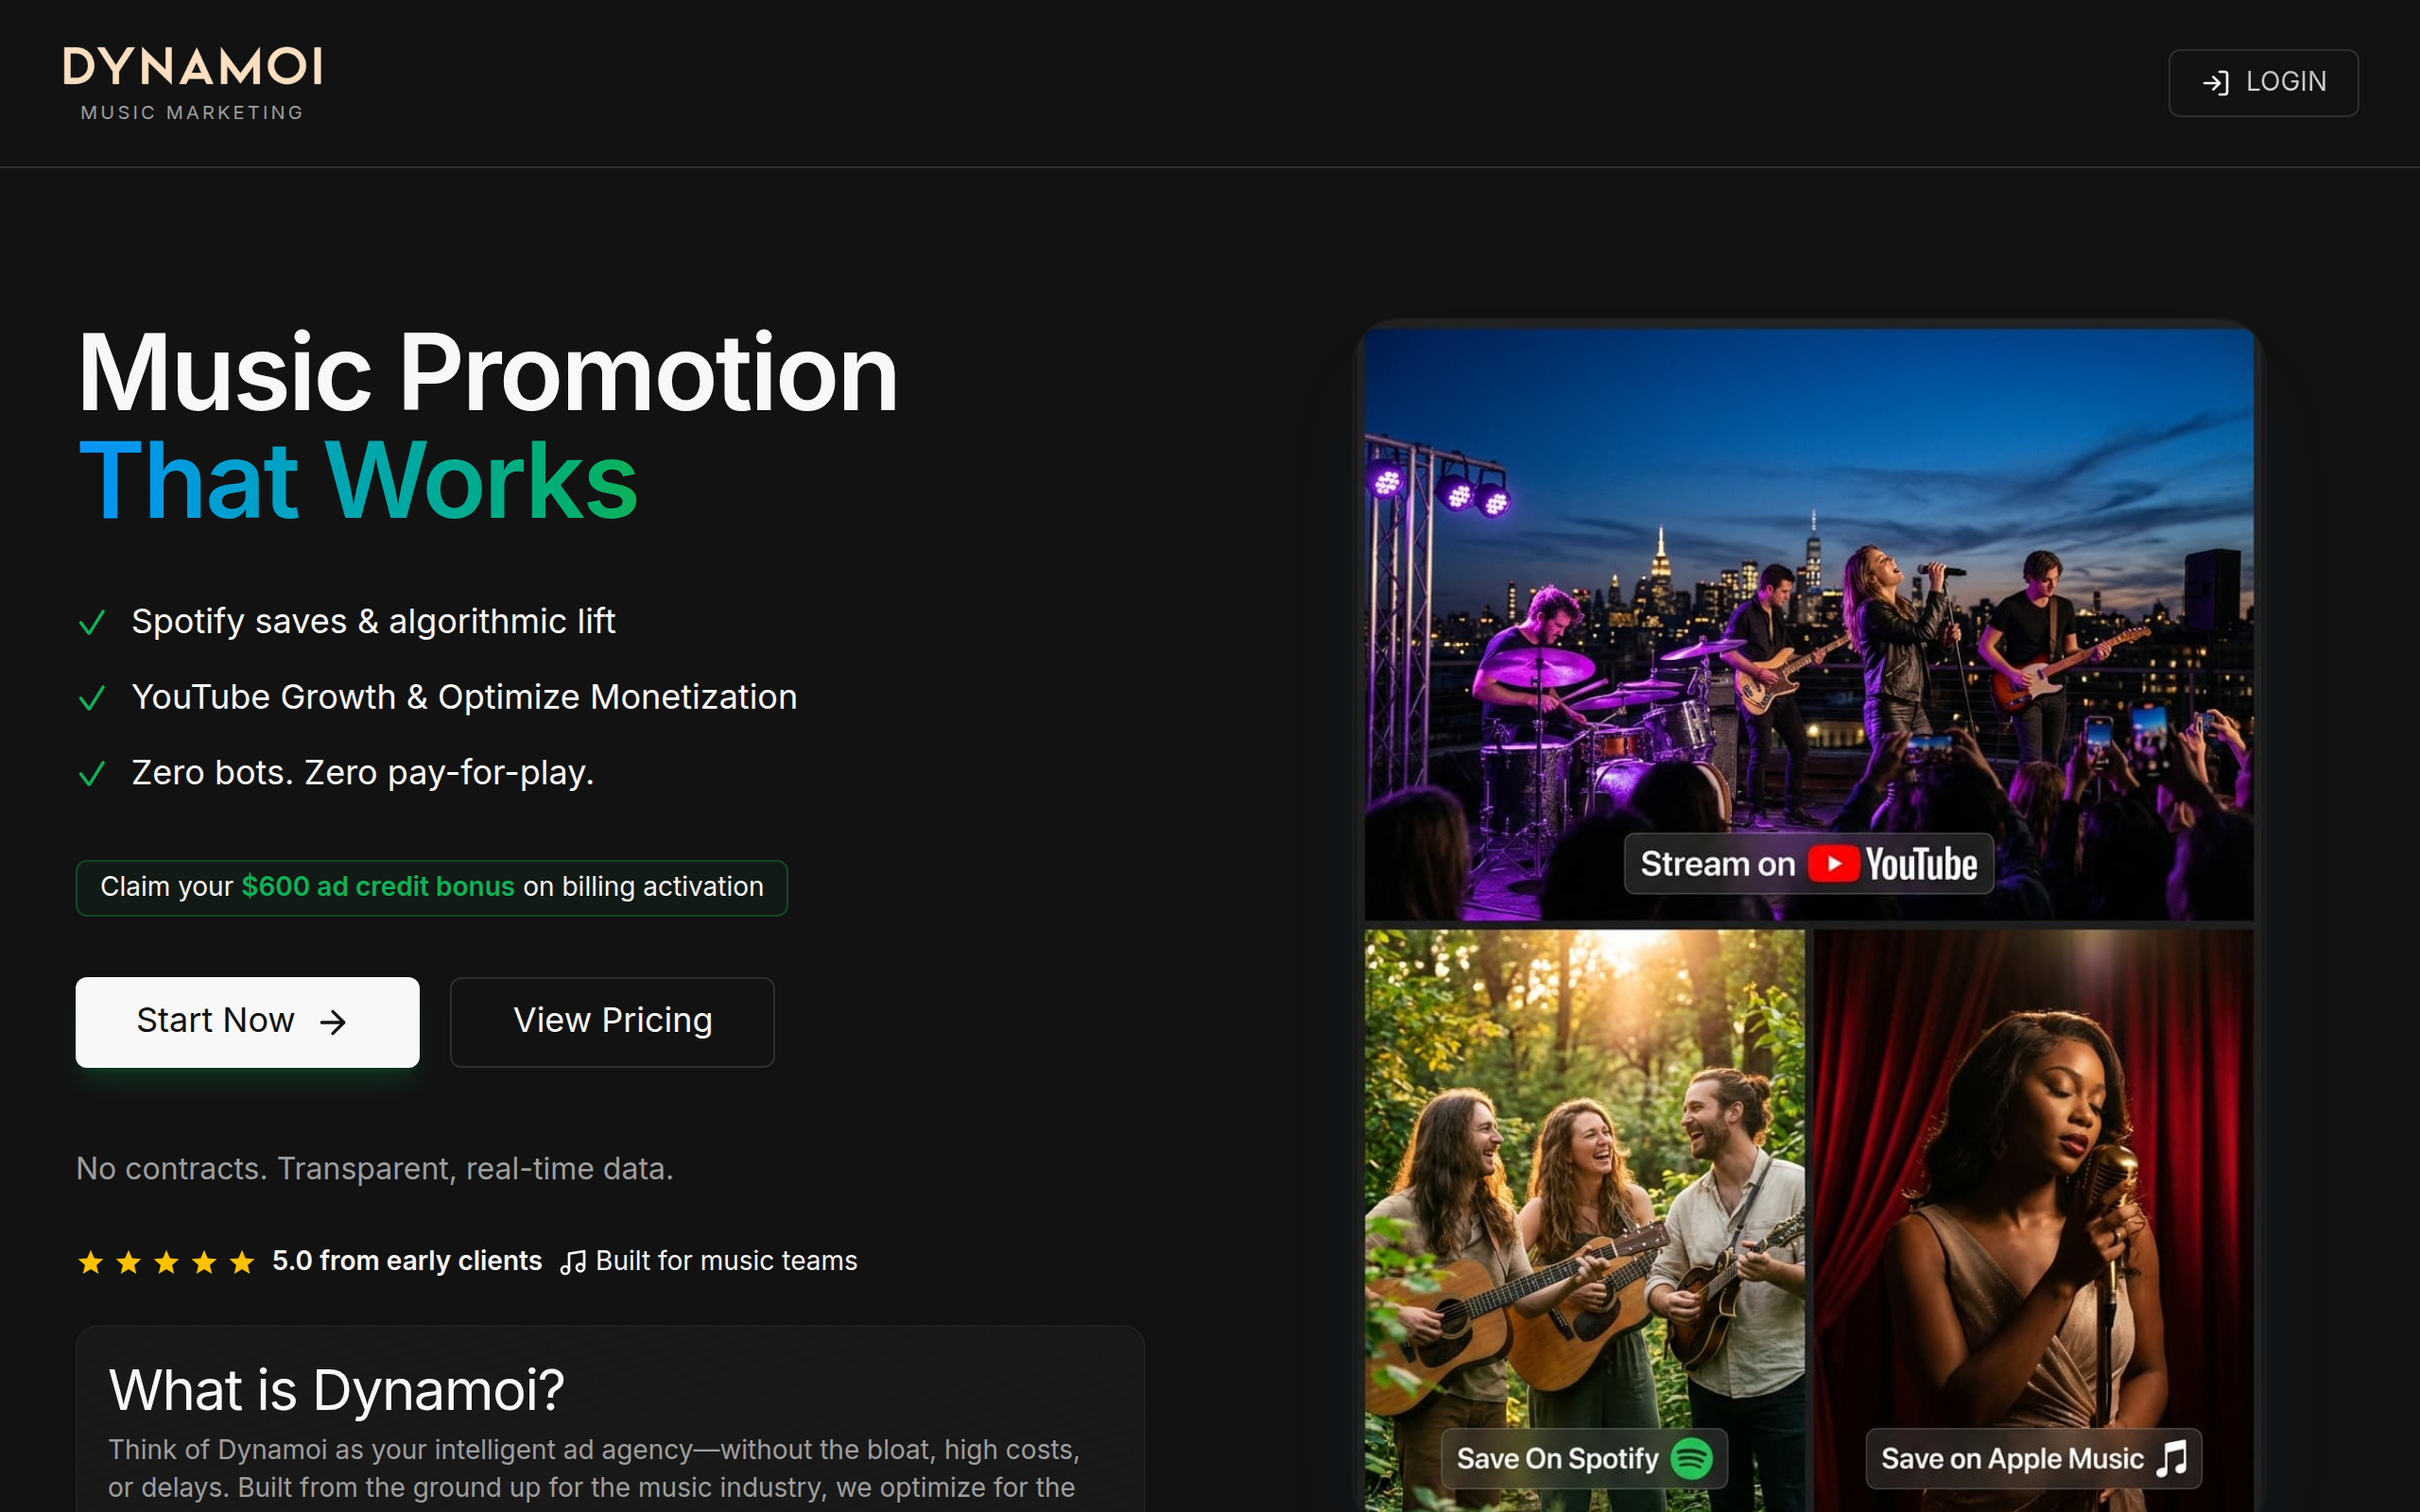
Task: Click the checkmark beside YouTube Growth
Action: coord(92,698)
